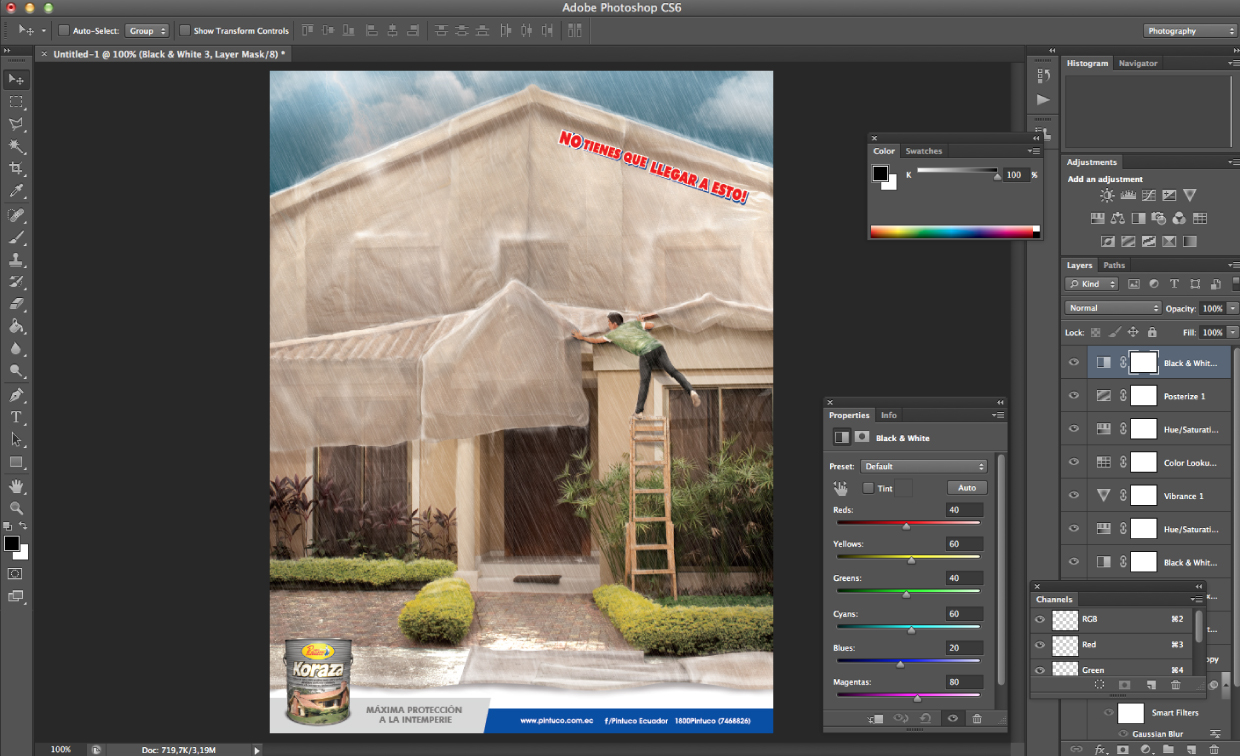The image size is (1240, 756).
Task: Delete adjustment via Properties trash icon
Action: coord(976,718)
